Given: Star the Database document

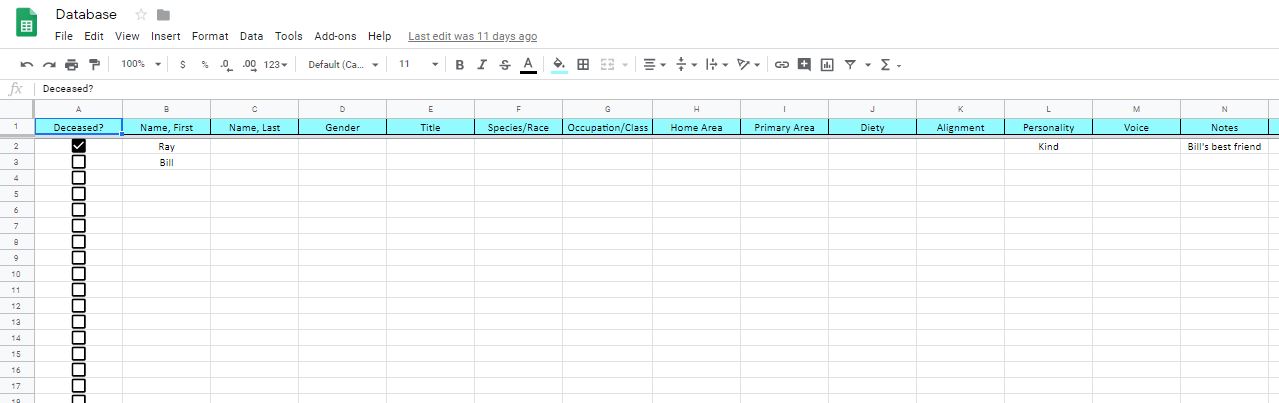Looking at the screenshot, I should (x=141, y=15).
